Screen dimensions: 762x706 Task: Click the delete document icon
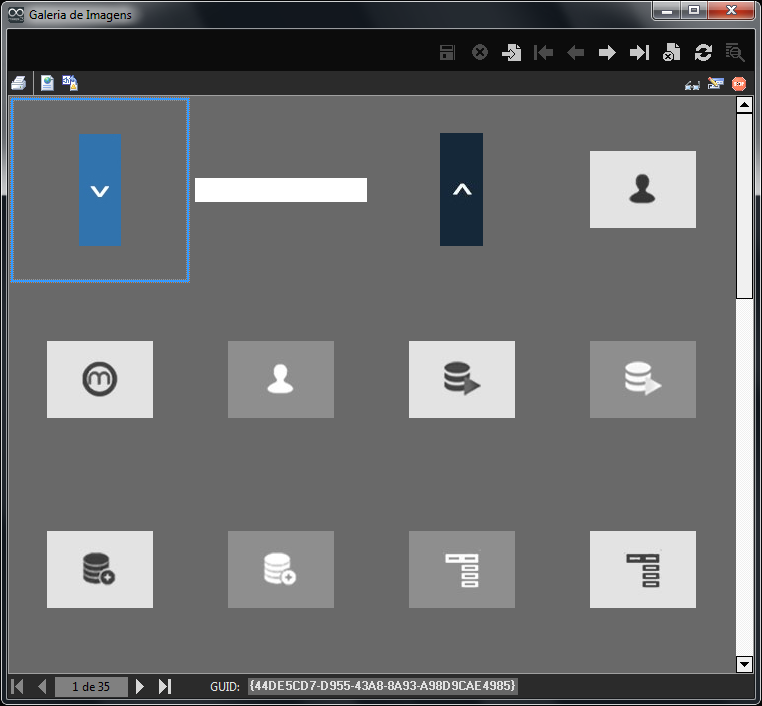(671, 53)
